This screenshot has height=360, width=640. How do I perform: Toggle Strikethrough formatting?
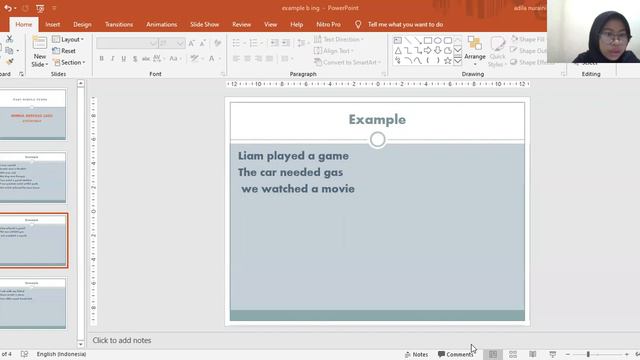[x=146, y=59]
